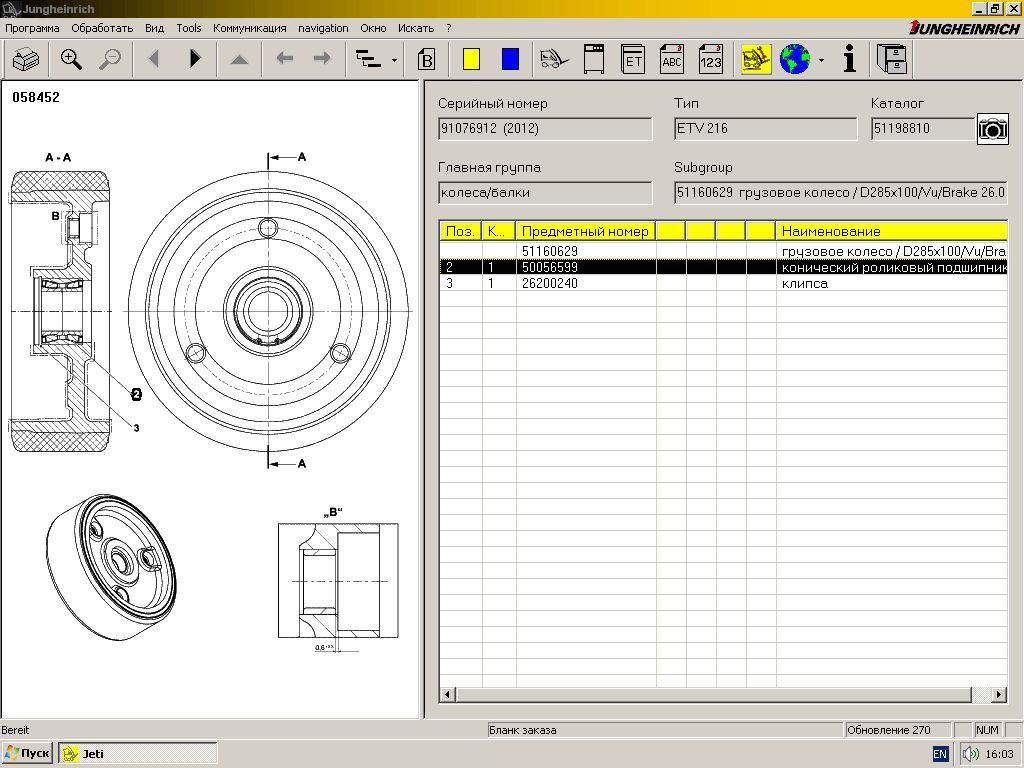
Task: Click the forklift truck icon
Action: coord(554,59)
